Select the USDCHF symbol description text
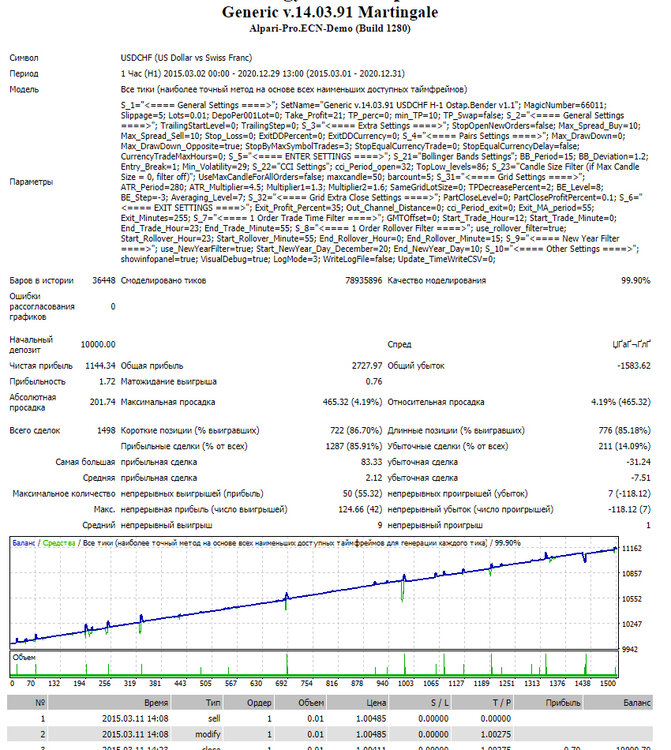The image size is (671, 750). (186, 58)
